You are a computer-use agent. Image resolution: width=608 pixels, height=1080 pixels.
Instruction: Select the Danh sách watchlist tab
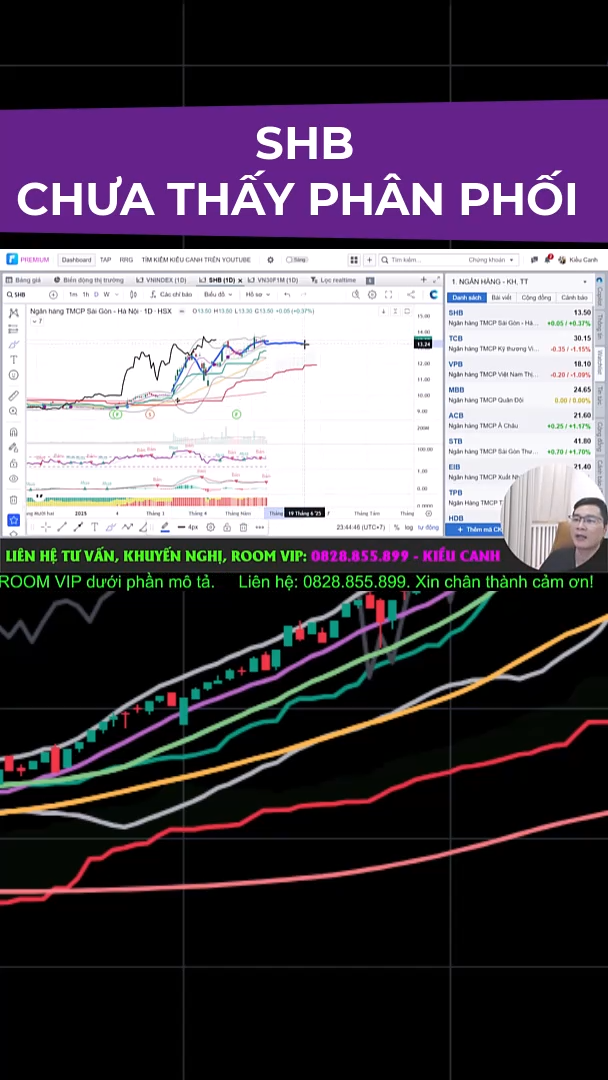point(466,298)
